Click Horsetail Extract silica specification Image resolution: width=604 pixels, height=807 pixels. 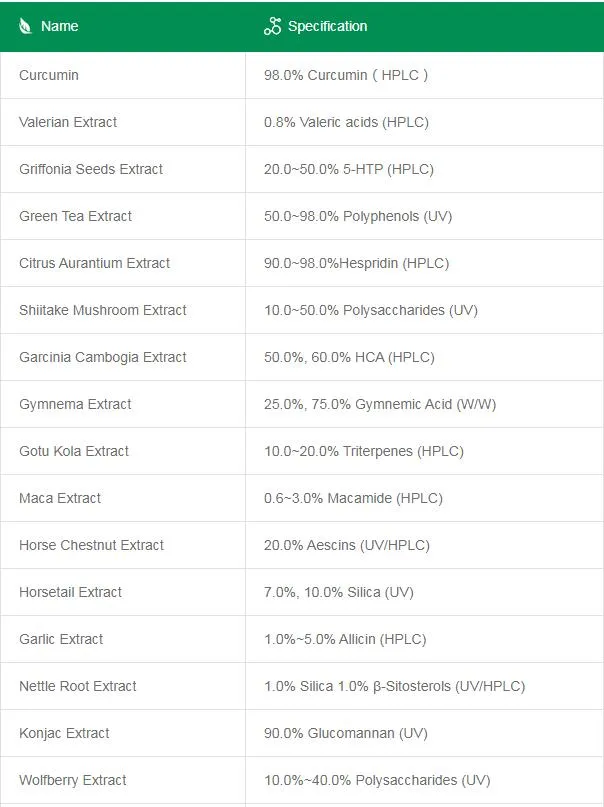[338, 592]
